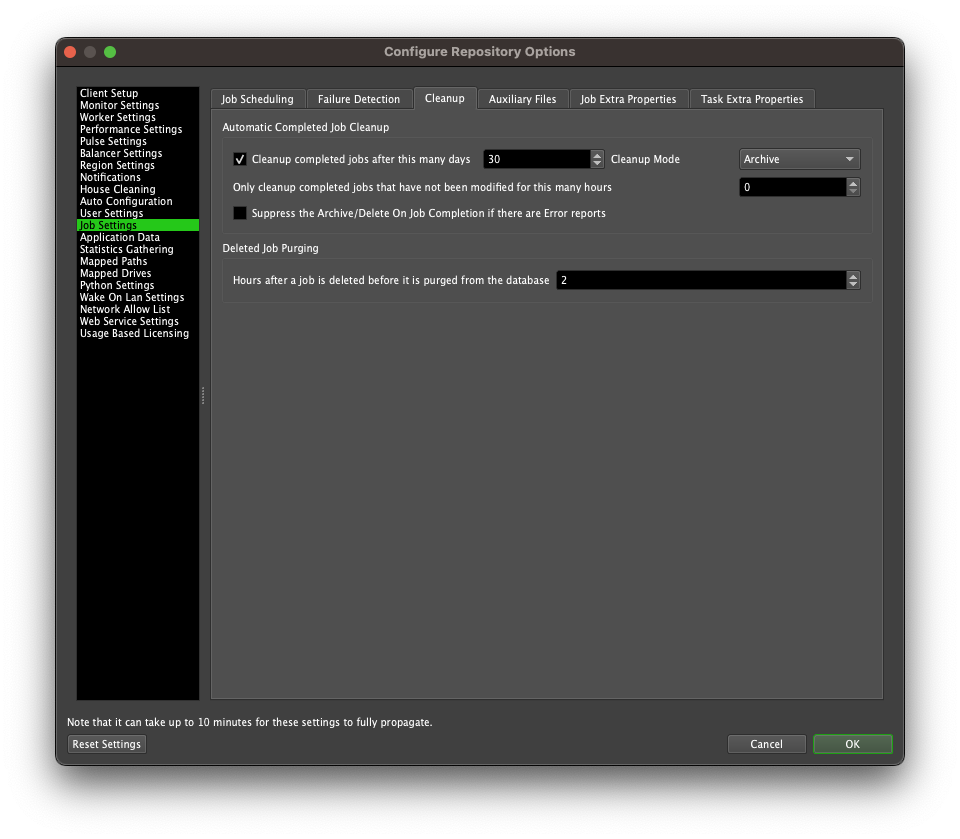View the Task Extra Properties tab
This screenshot has height=839, width=960.
point(751,98)
